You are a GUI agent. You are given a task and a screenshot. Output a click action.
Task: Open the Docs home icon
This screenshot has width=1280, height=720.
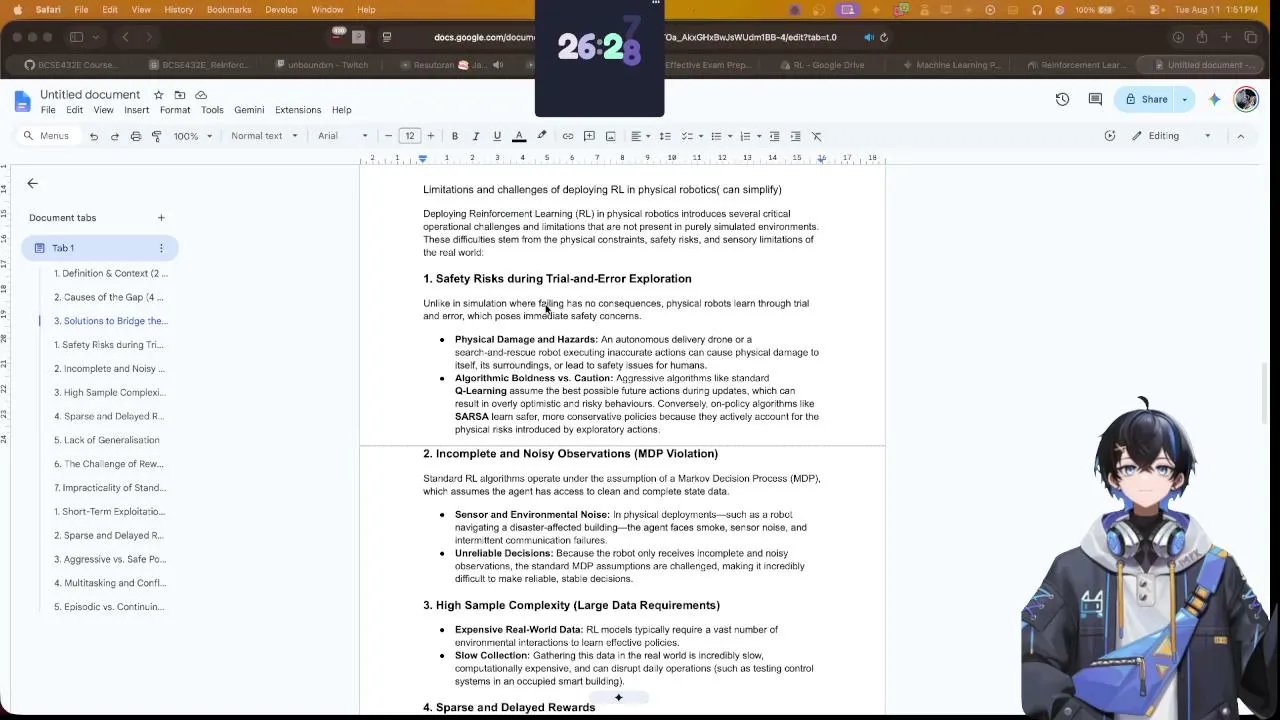[x=22, y=101]
